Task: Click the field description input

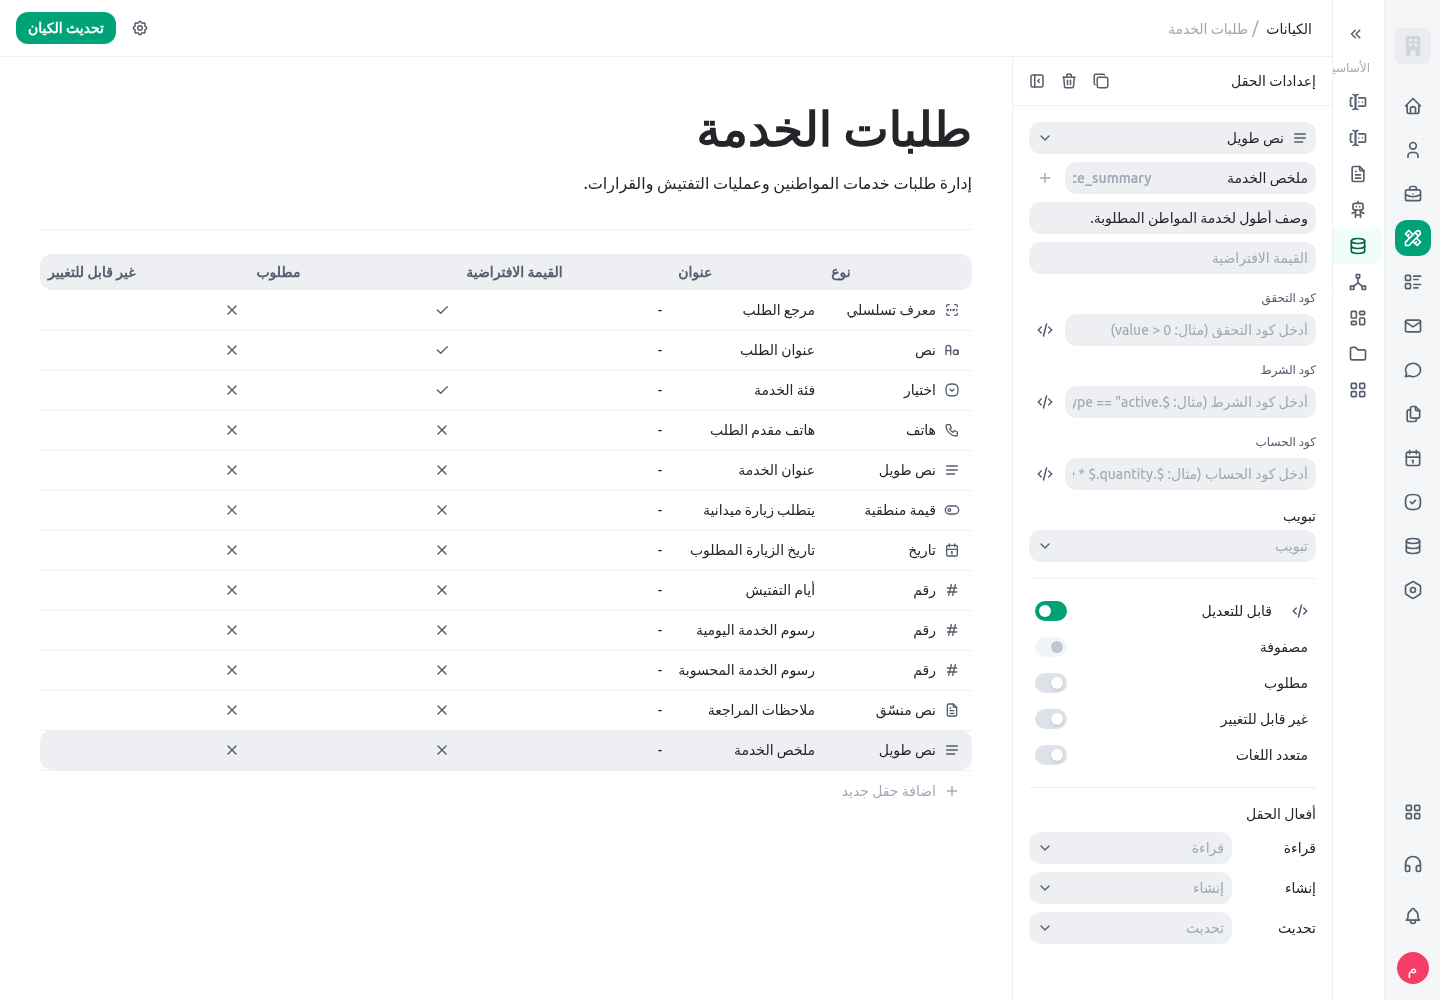Action: tap(1172, 218)
